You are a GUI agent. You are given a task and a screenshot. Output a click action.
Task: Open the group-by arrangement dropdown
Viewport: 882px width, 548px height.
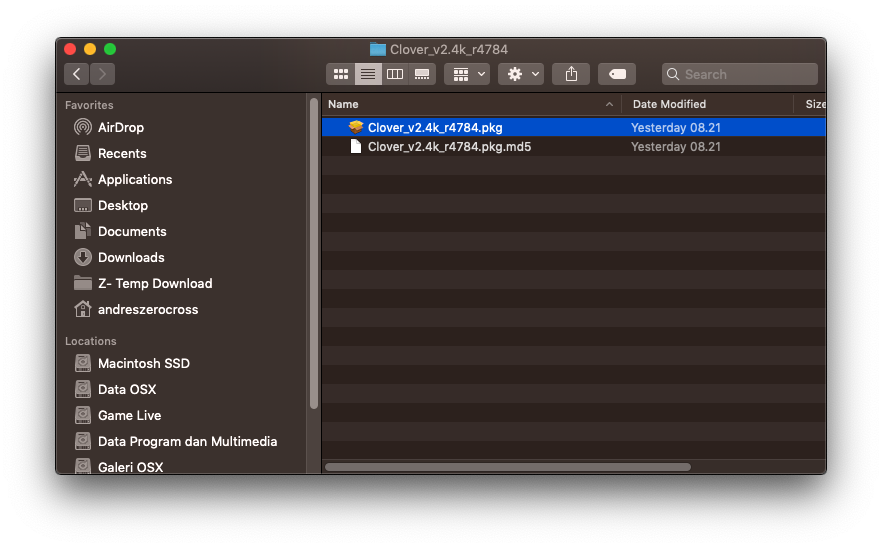click(467, 74)
